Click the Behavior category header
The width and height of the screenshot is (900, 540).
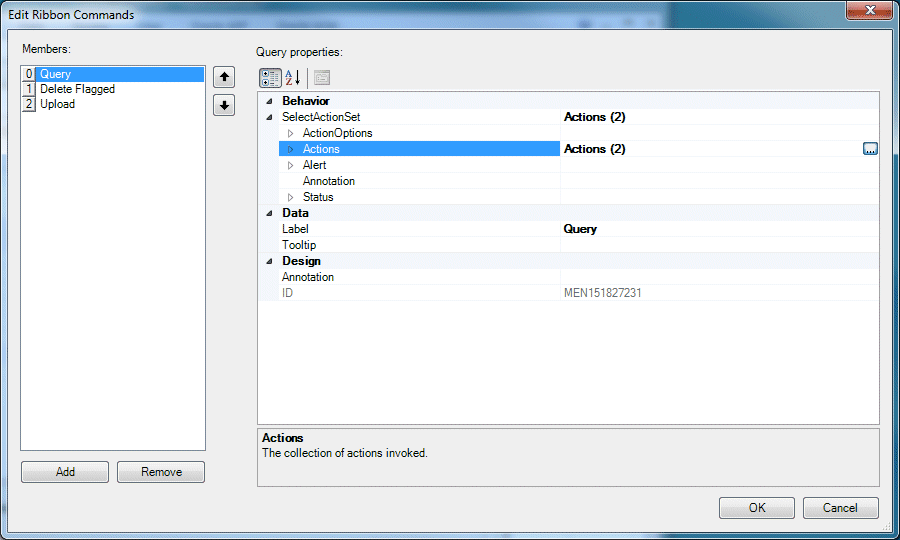[306, 101]
